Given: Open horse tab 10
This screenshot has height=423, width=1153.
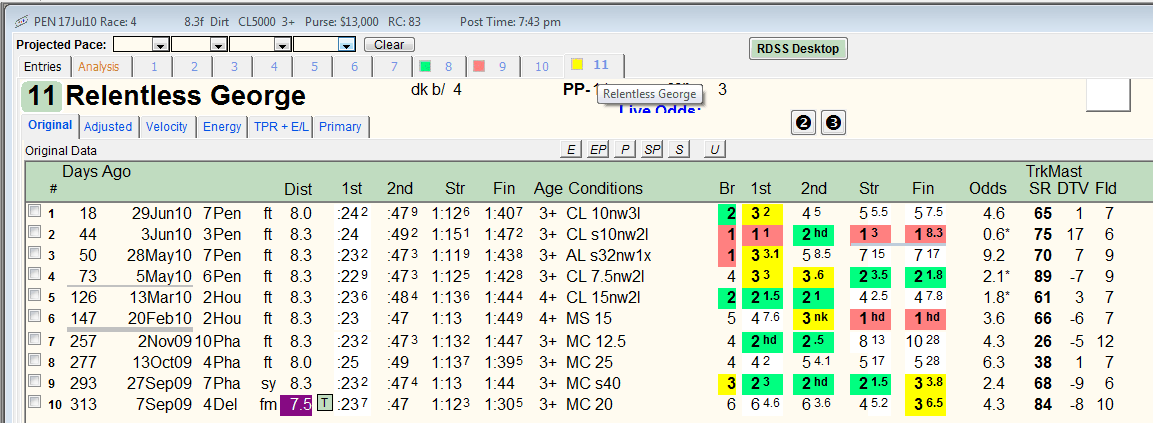Looking at the screenshot, I should [541, 66].
